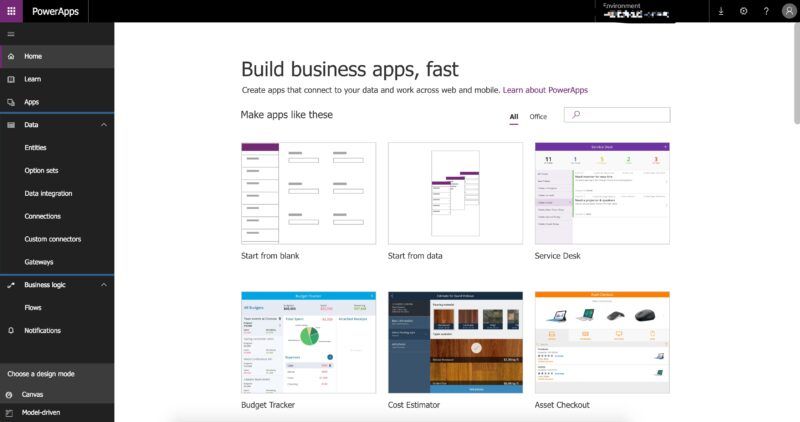The height and width of the screenshot is (422, 800).
Task: Click the search magnifier icon
Action: coord(576,114)
